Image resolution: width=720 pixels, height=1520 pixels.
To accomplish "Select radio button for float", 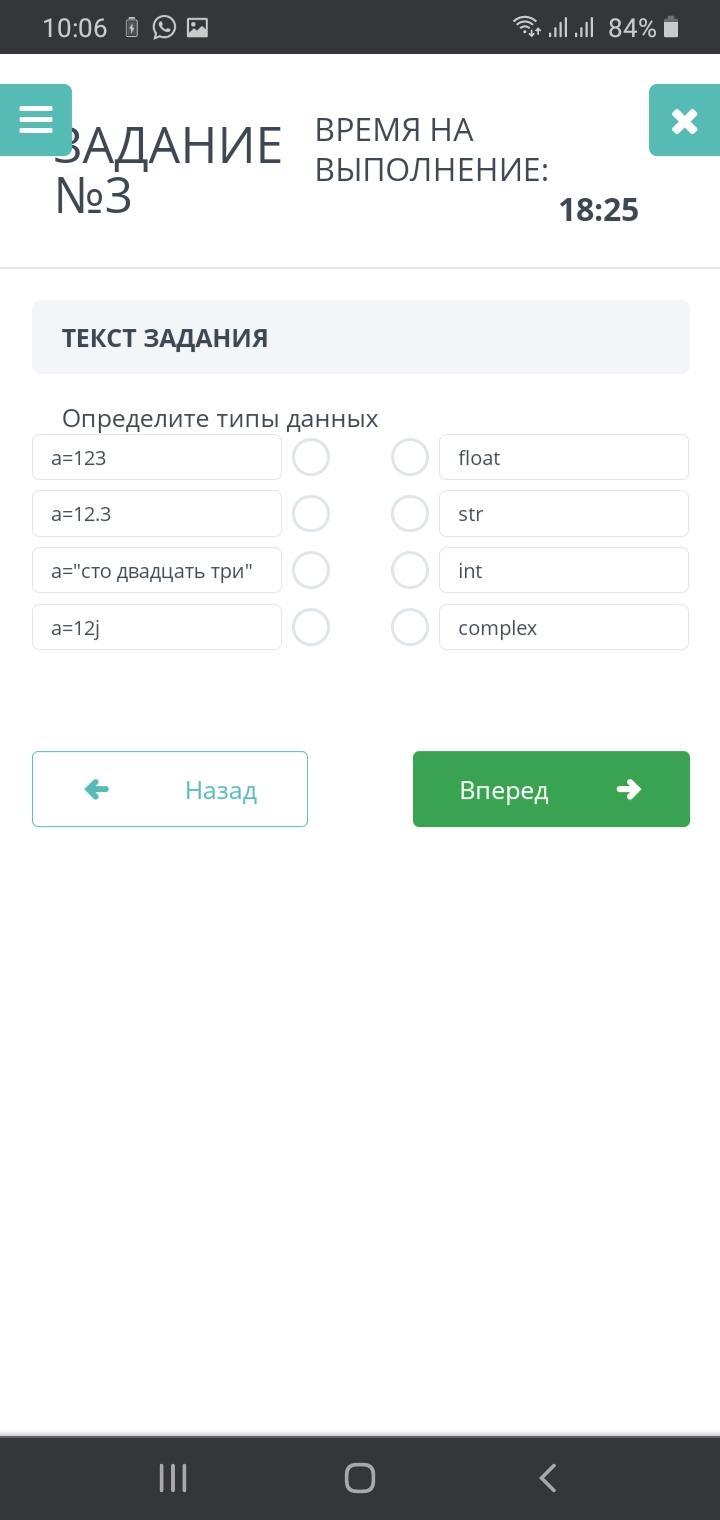I will point(410,457).
